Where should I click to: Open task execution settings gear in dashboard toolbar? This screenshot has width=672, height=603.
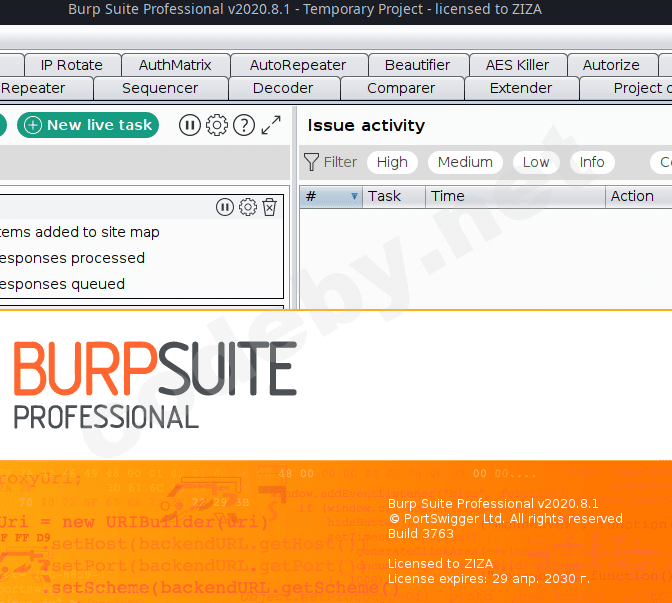217,126
